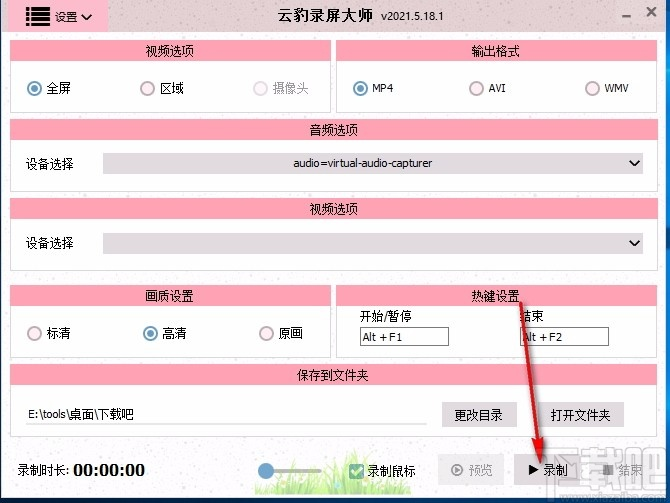The width and height of the screenshot is (670, 503).
Task: Open the audio device dropdown list
Action: click(x=634, y=163)
